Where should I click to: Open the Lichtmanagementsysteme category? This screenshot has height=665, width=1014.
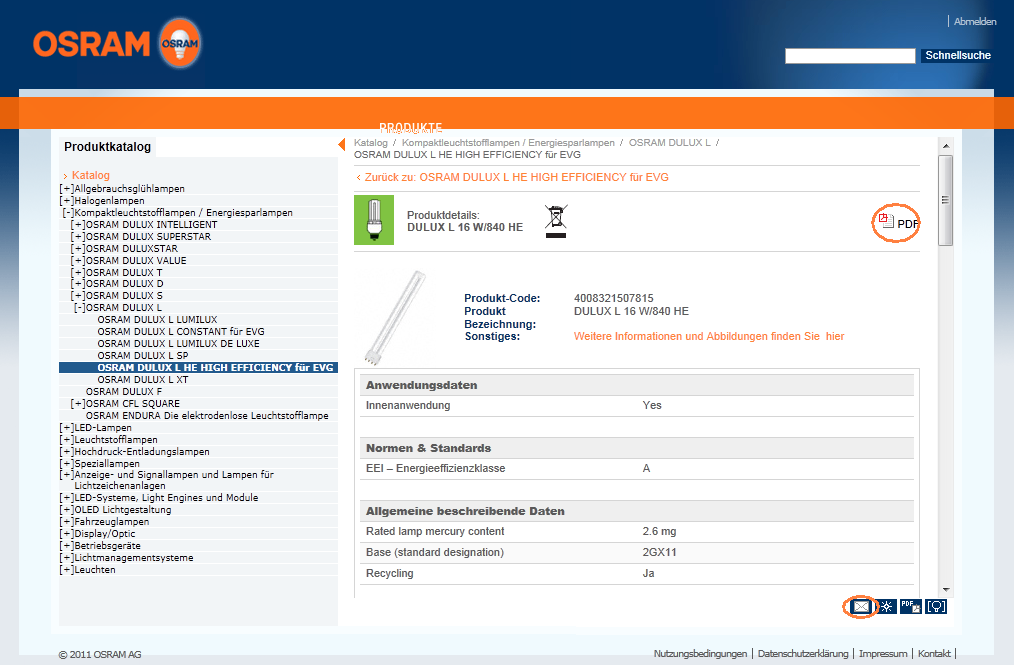[x=134, y=558]
